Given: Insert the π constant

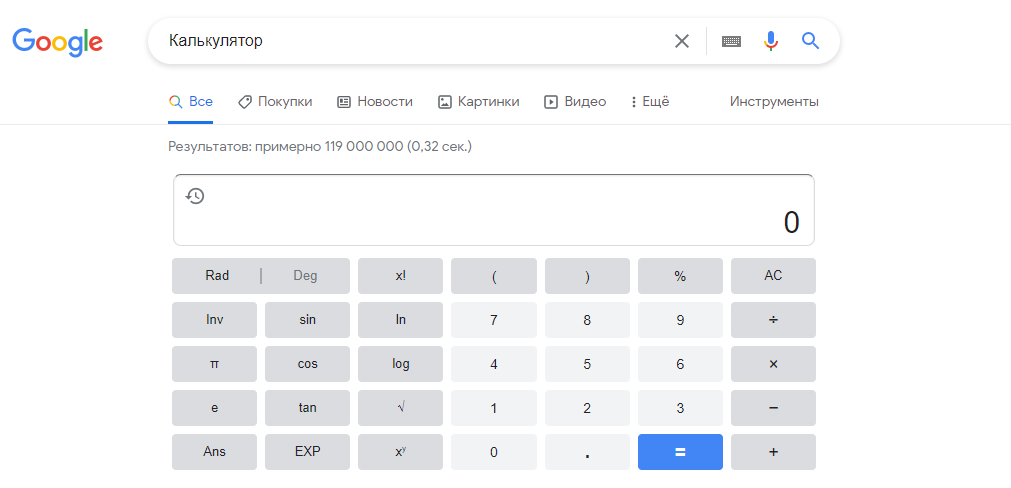Looking at the screenshot, I should tap(215, 364).
